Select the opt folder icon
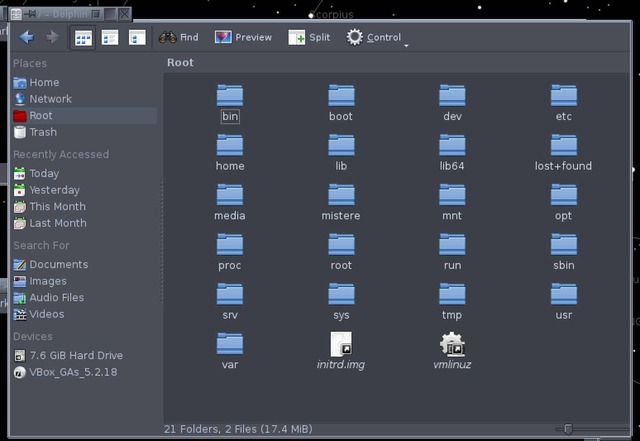Image resolution: width=640 pixels, height=441 pixels. 564,195
